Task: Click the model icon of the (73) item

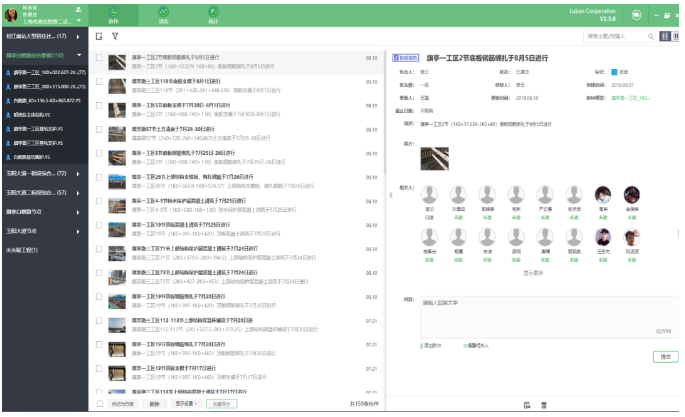Action: 8,86
